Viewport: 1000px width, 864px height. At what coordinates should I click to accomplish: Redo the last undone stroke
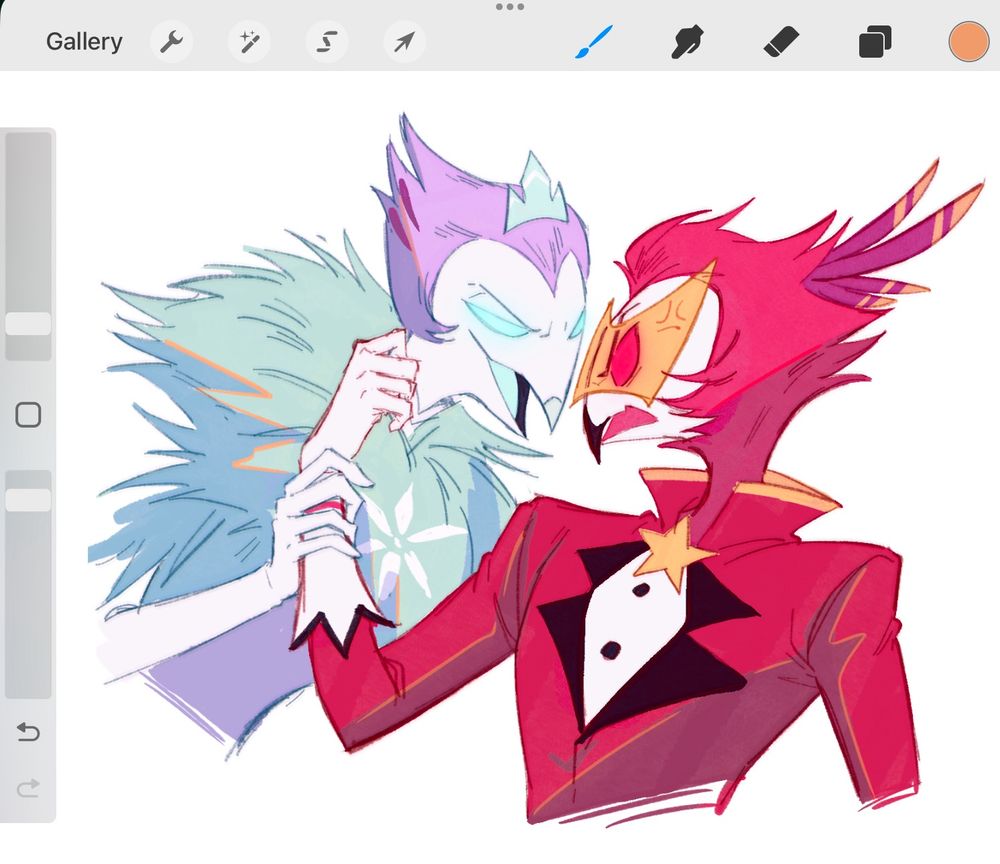click(x=28, y=788)
